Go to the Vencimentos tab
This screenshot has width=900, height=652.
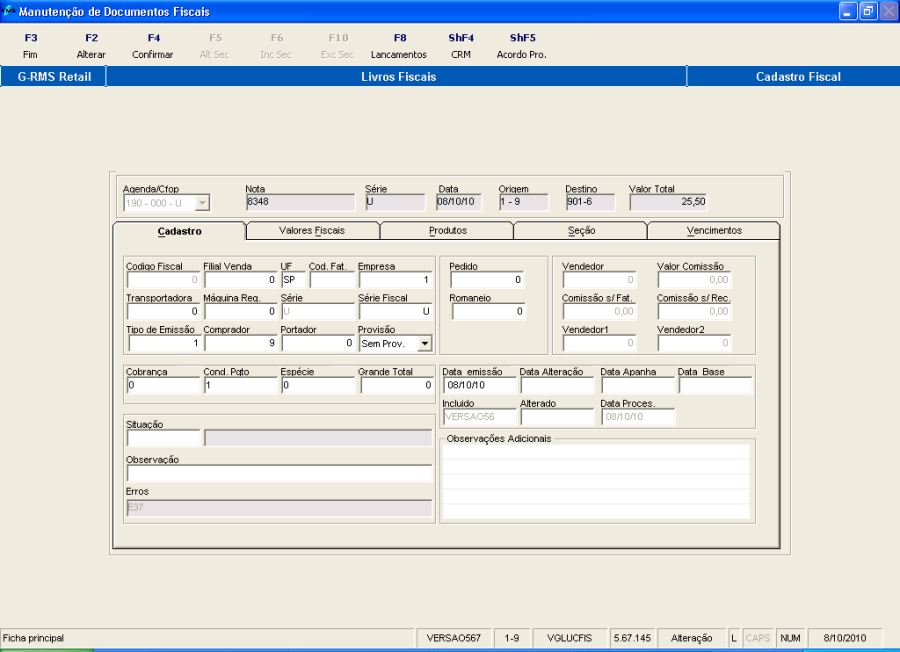tap(714, 231)
